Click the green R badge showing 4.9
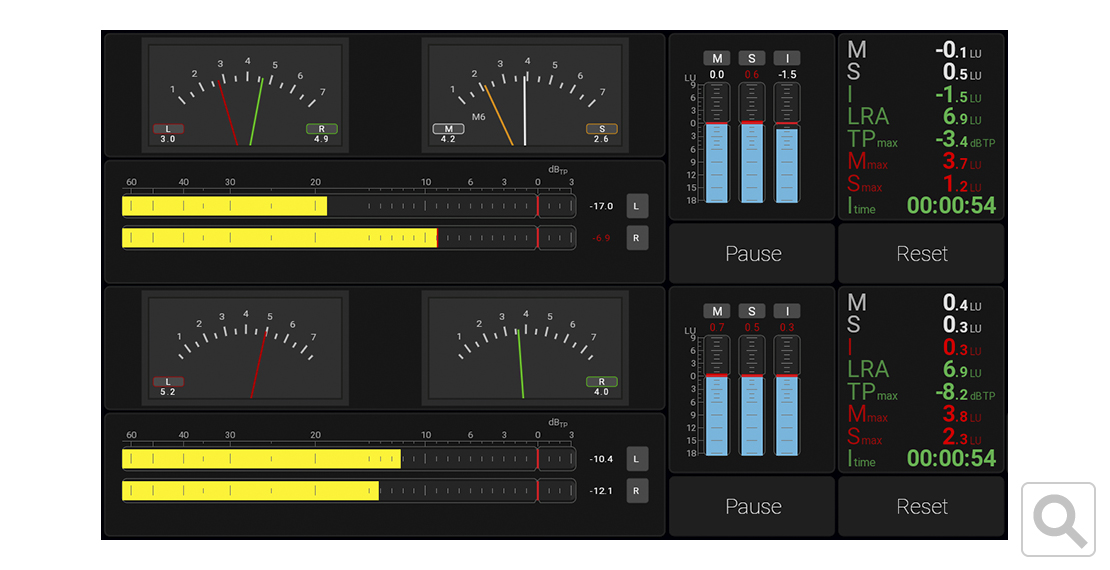The height and width of the screenshot is (570, 1110). coord(321,129)
